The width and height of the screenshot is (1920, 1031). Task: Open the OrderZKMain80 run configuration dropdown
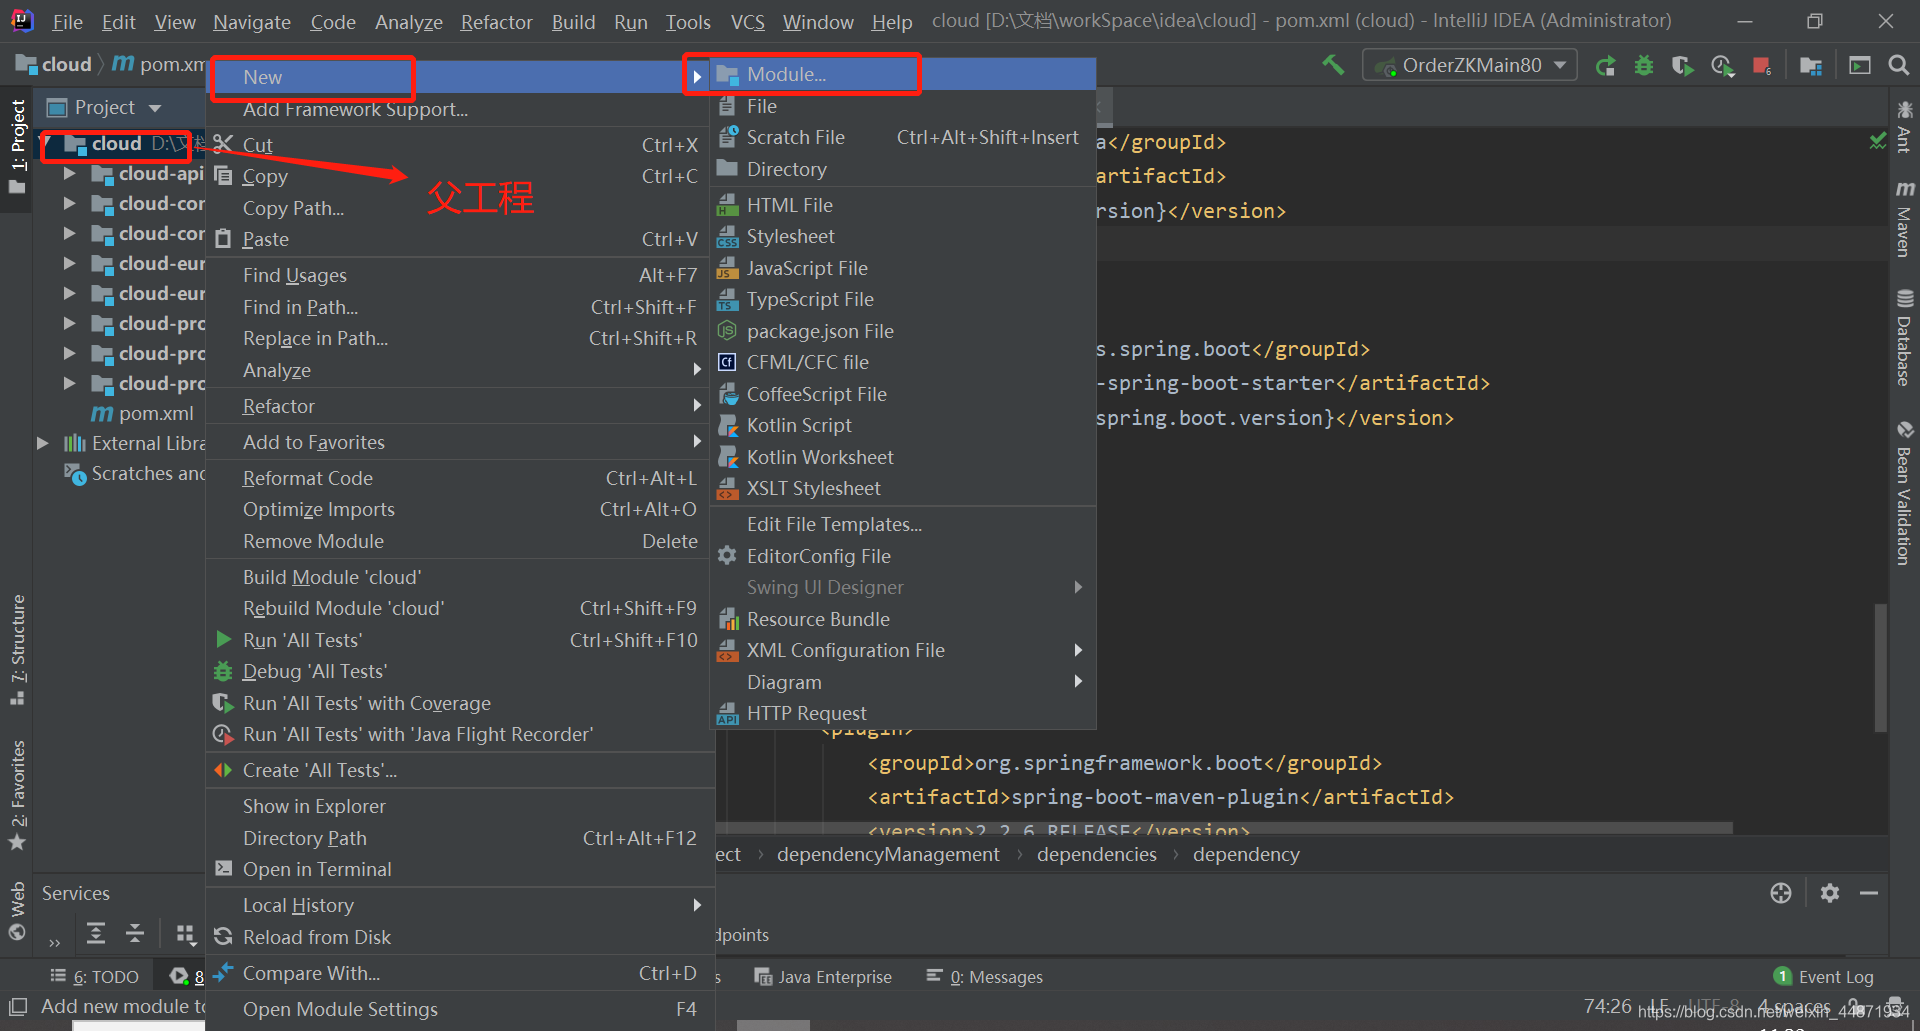1470,65
